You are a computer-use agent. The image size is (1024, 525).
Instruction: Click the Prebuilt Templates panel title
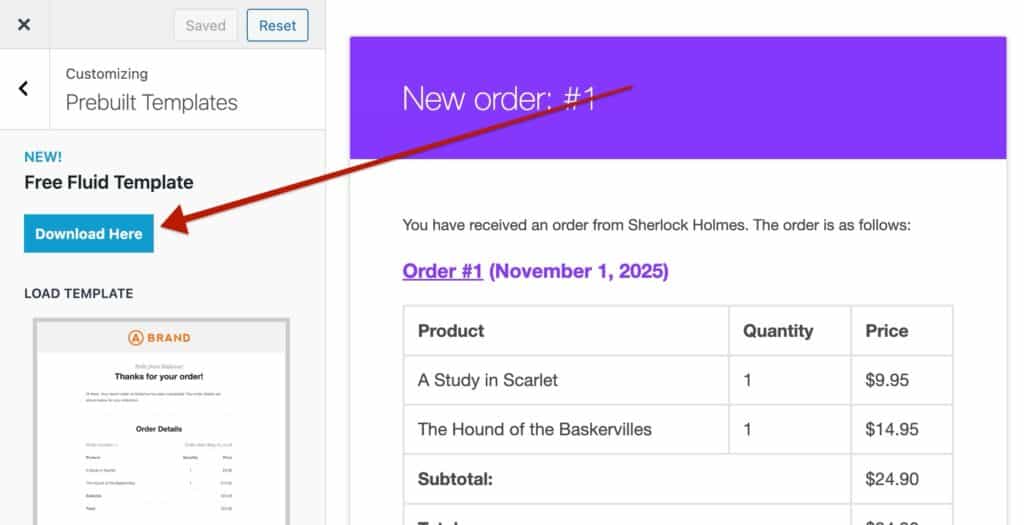[151, 102]
